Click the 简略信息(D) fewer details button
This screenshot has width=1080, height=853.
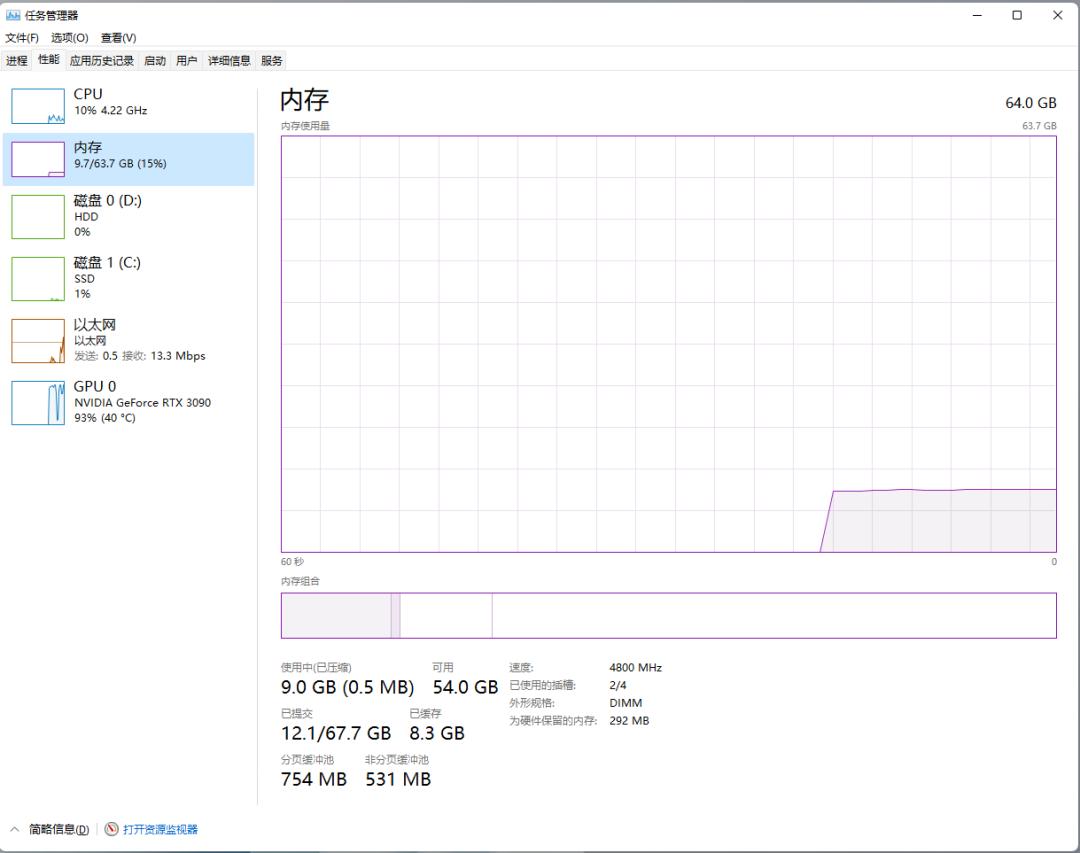[59, 829]
